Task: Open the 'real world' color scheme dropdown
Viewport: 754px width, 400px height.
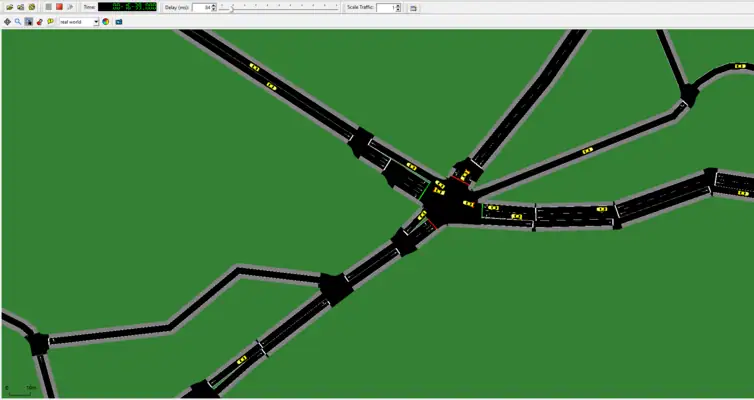Action: [96, 21]
